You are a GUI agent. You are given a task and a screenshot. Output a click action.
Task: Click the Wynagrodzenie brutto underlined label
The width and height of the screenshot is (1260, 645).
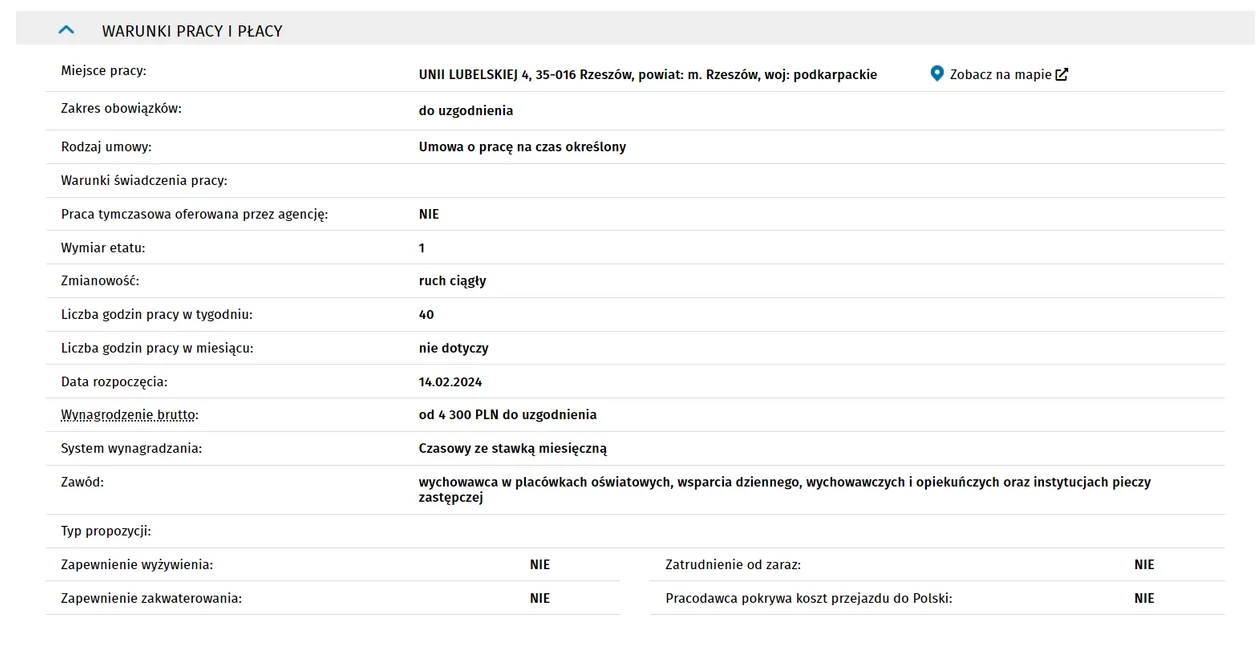[x=130, y=414]
